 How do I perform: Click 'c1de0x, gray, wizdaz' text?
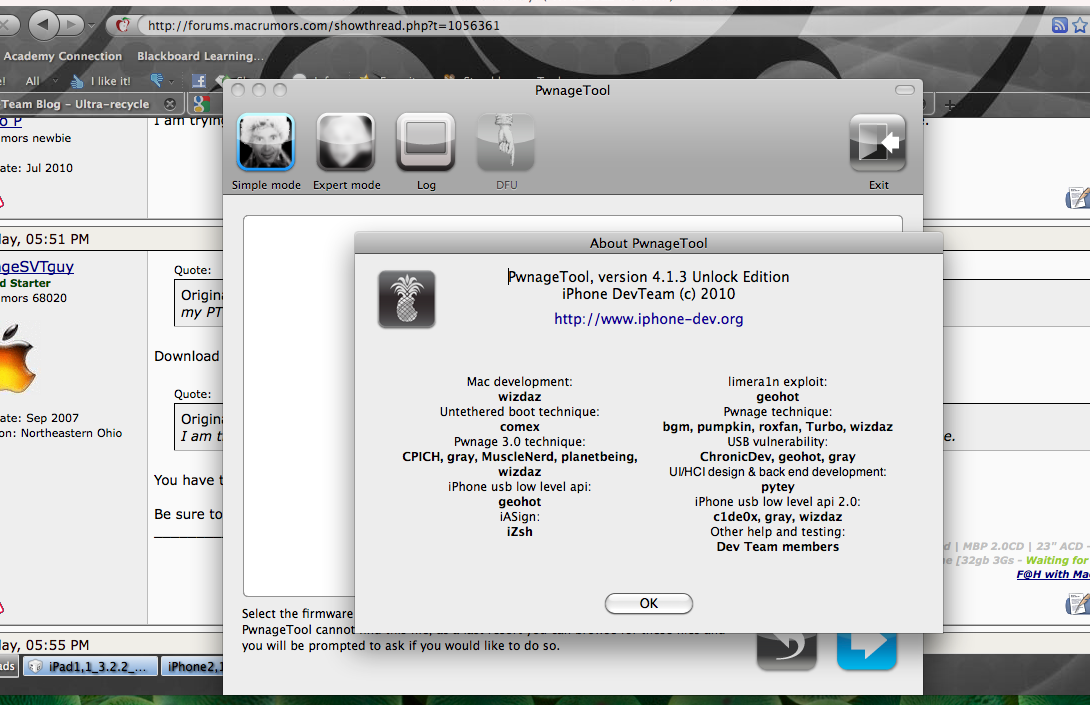pos(777,517)
